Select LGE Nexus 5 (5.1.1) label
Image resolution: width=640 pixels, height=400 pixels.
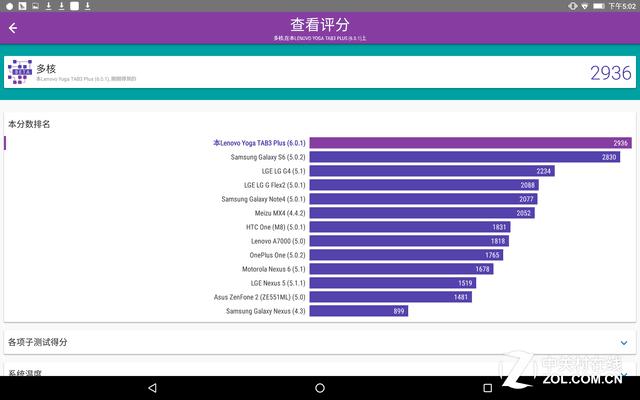click(278, 283)
